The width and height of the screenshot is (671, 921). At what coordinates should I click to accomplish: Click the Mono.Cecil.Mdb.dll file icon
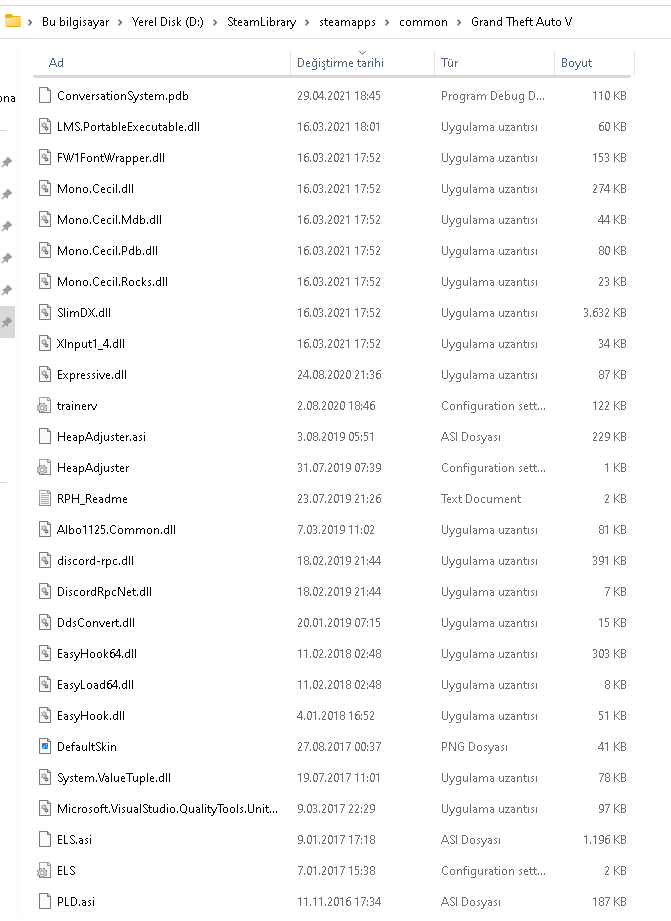click(45, 219)
